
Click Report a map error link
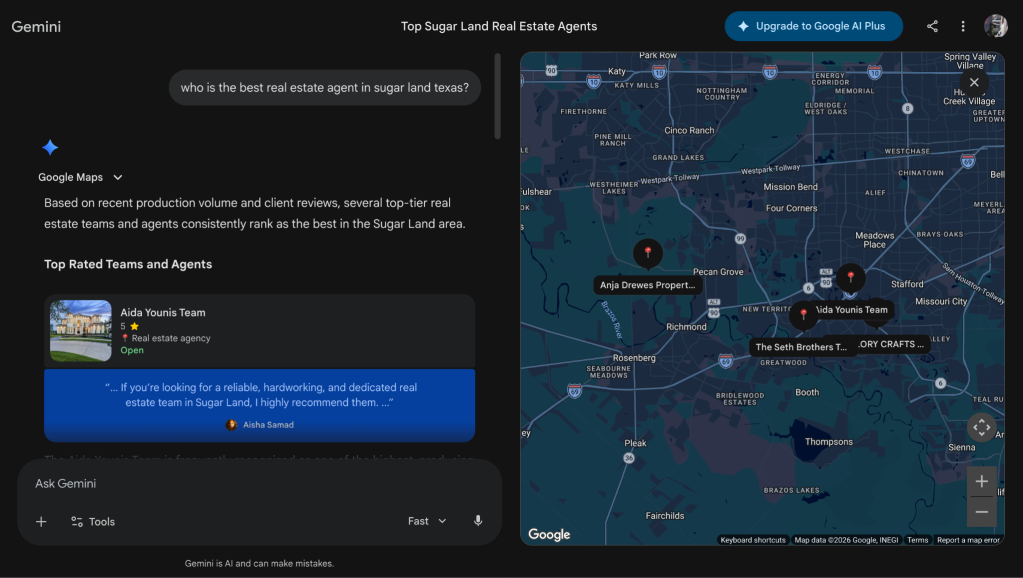[968, 540]
